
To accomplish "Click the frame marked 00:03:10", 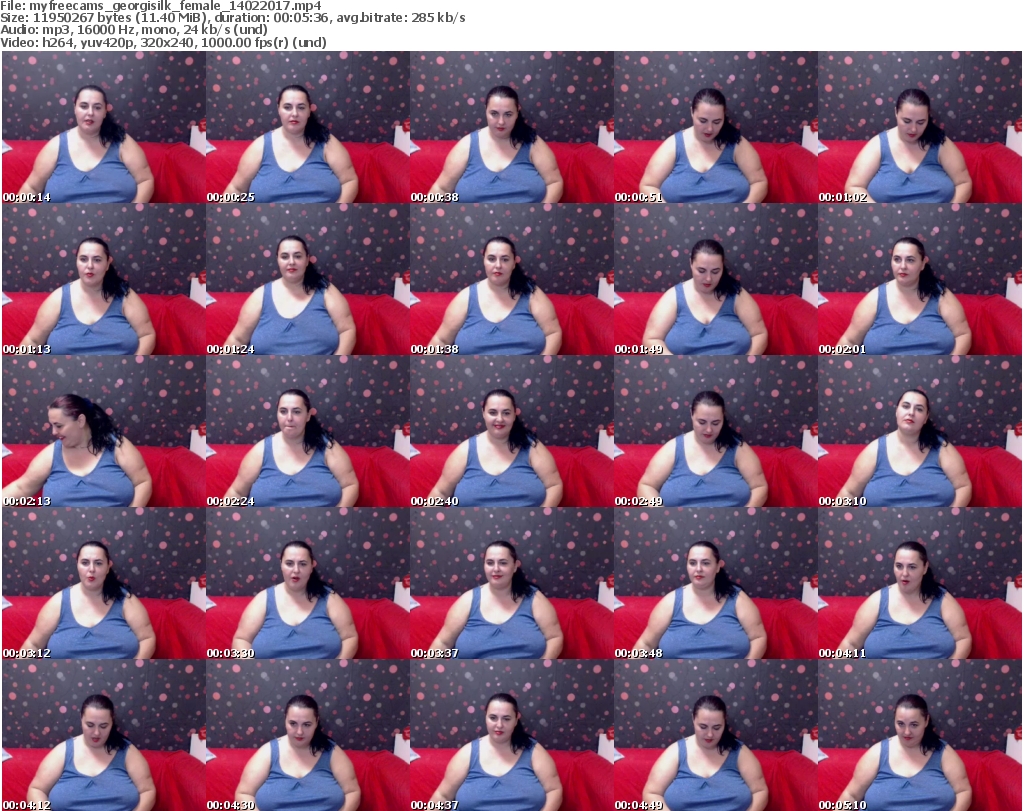I will click(920, 432).
